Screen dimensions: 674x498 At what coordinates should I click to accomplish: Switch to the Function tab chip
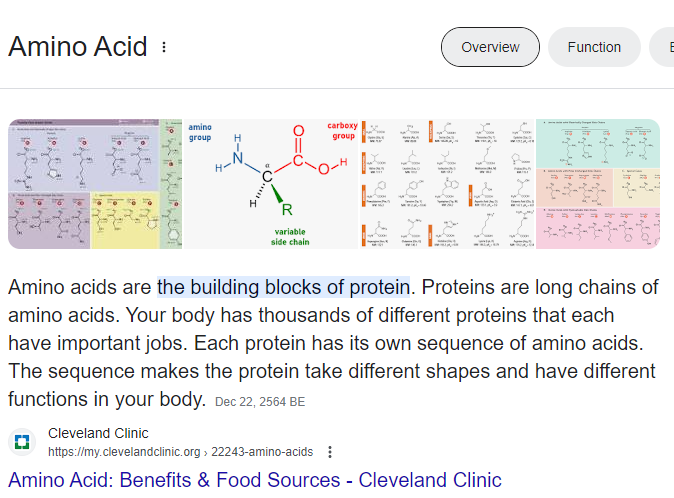point(594,47)
